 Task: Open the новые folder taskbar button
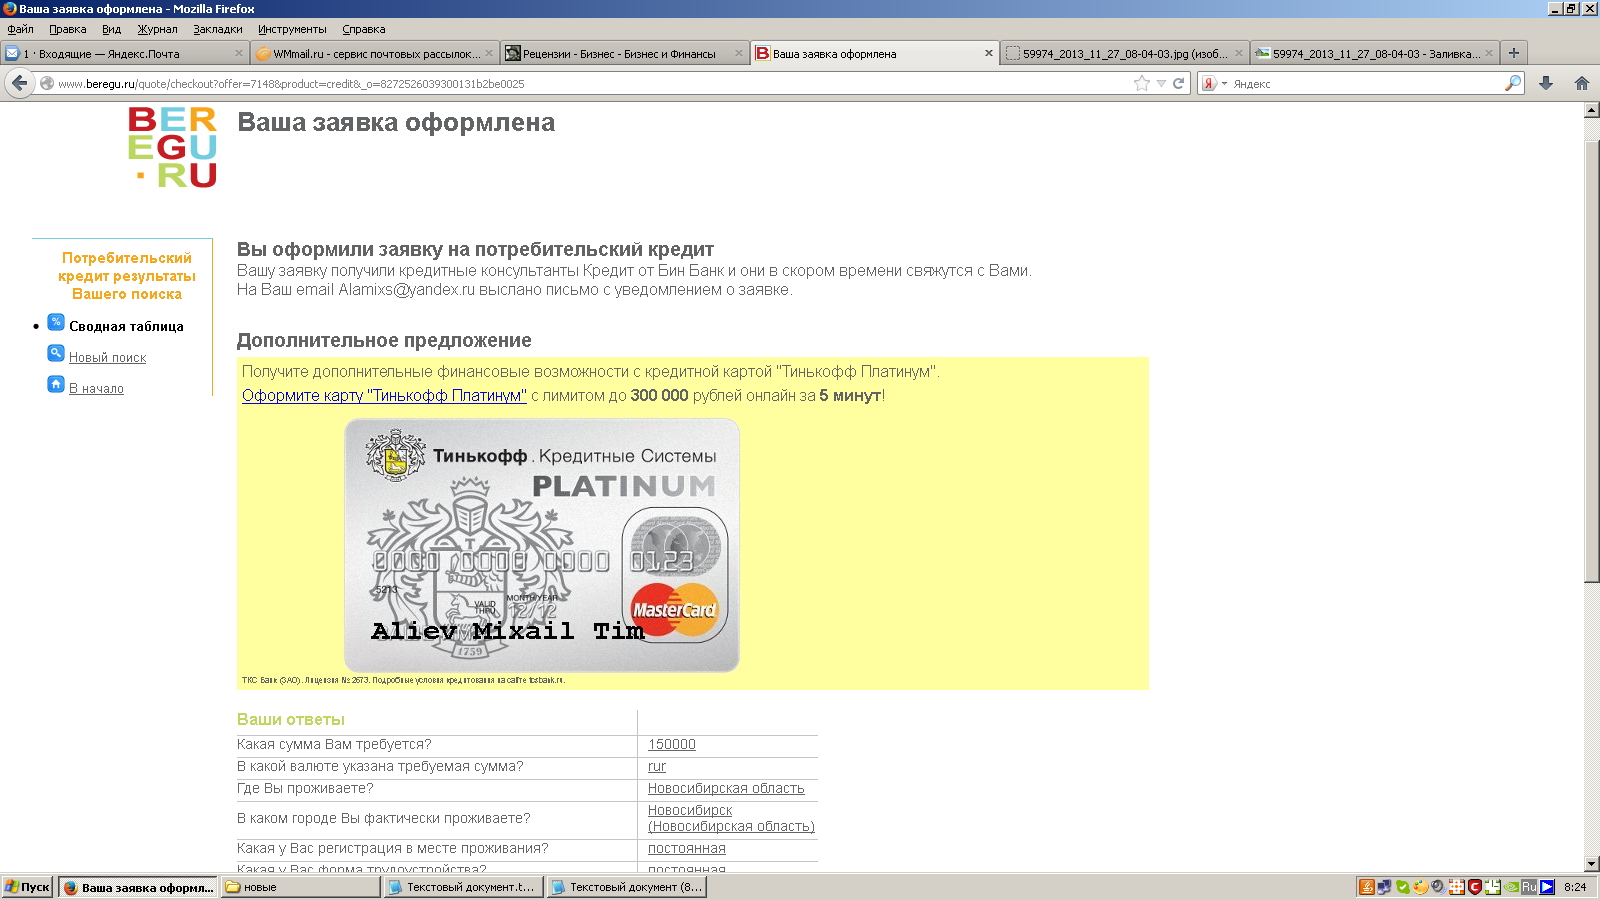(x=300, y=887)
